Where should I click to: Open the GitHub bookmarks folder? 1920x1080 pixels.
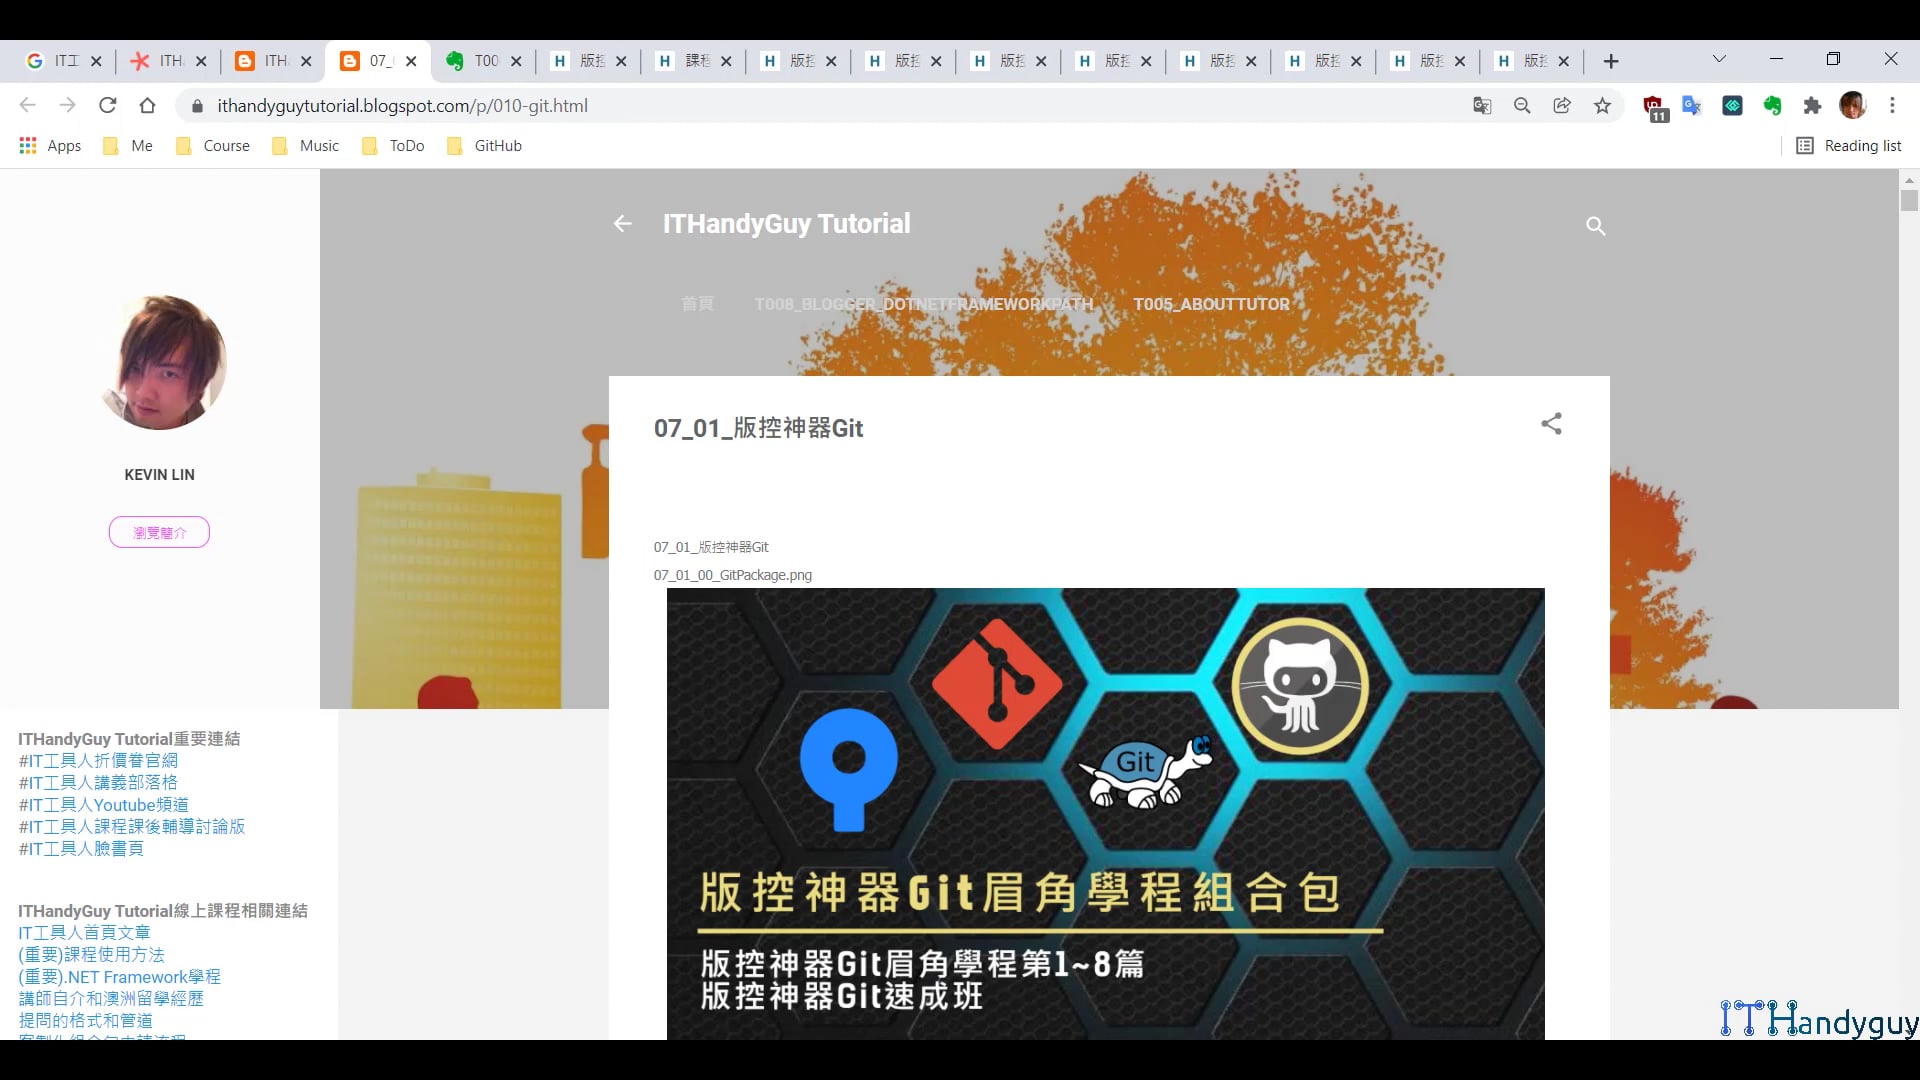(x=485, y=146)
